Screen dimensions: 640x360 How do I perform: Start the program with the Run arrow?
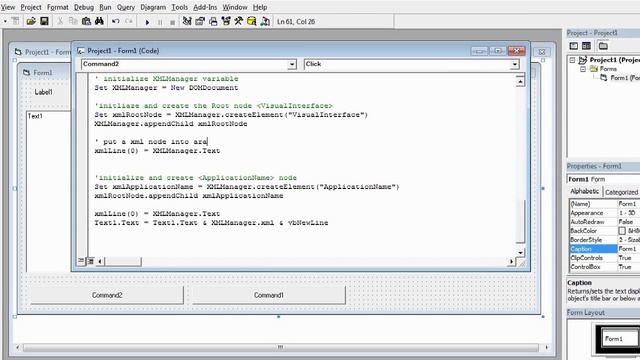147,22
